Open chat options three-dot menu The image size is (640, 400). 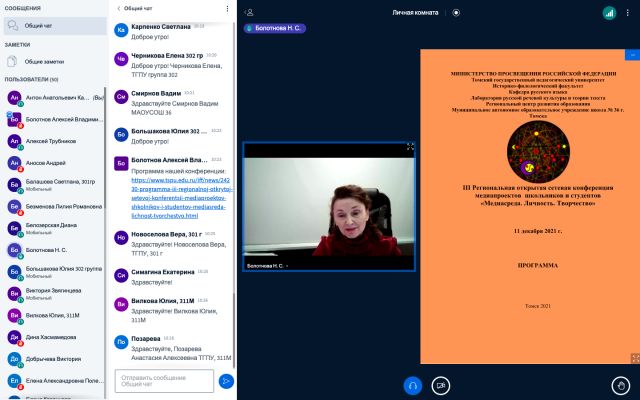pos(227,8)
